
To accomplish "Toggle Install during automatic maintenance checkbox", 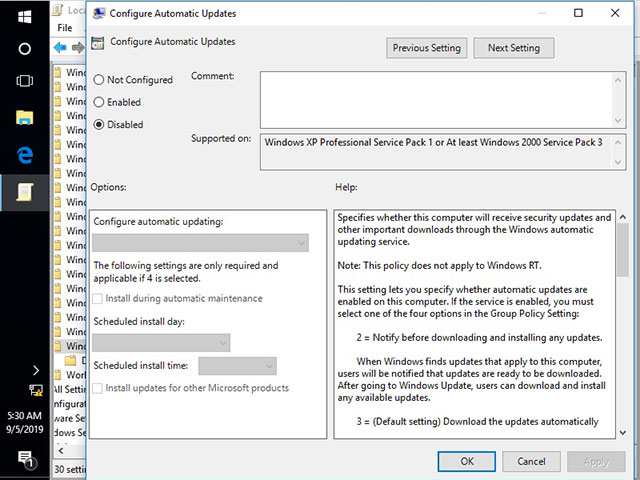I will pos(98,299).
